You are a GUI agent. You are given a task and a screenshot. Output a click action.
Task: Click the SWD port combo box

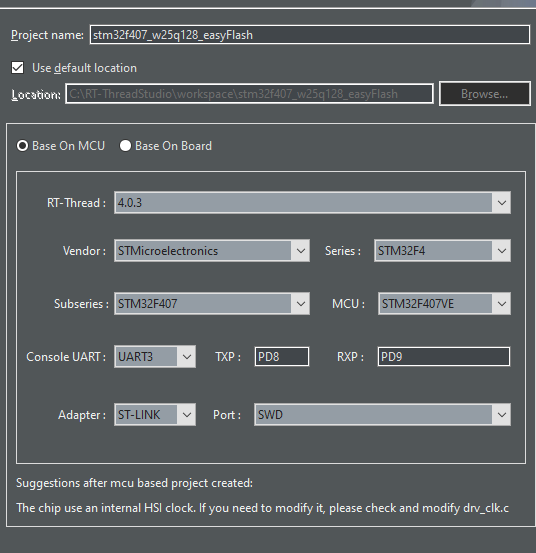coord(382,414)
